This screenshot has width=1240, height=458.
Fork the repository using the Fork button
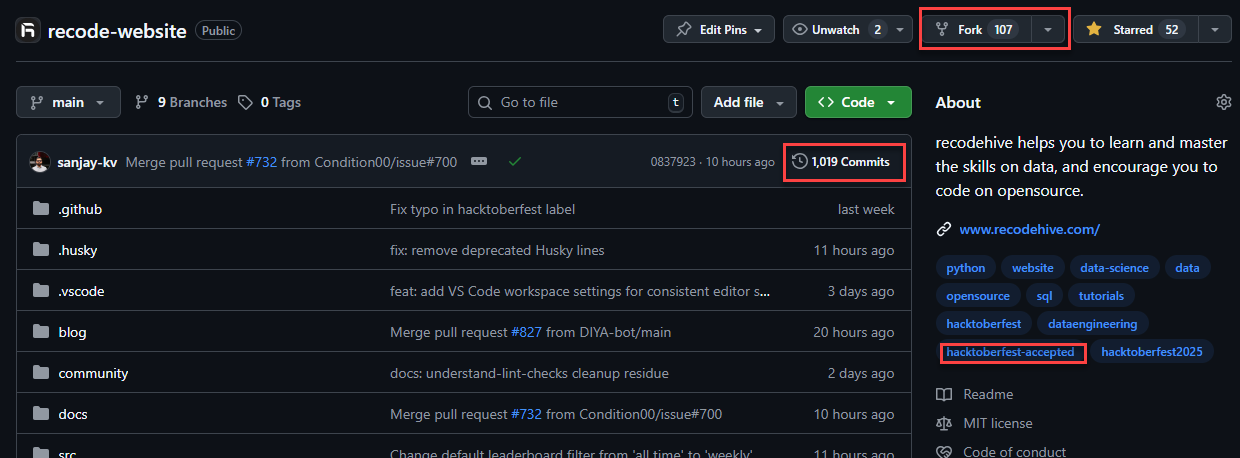(976, 30)
